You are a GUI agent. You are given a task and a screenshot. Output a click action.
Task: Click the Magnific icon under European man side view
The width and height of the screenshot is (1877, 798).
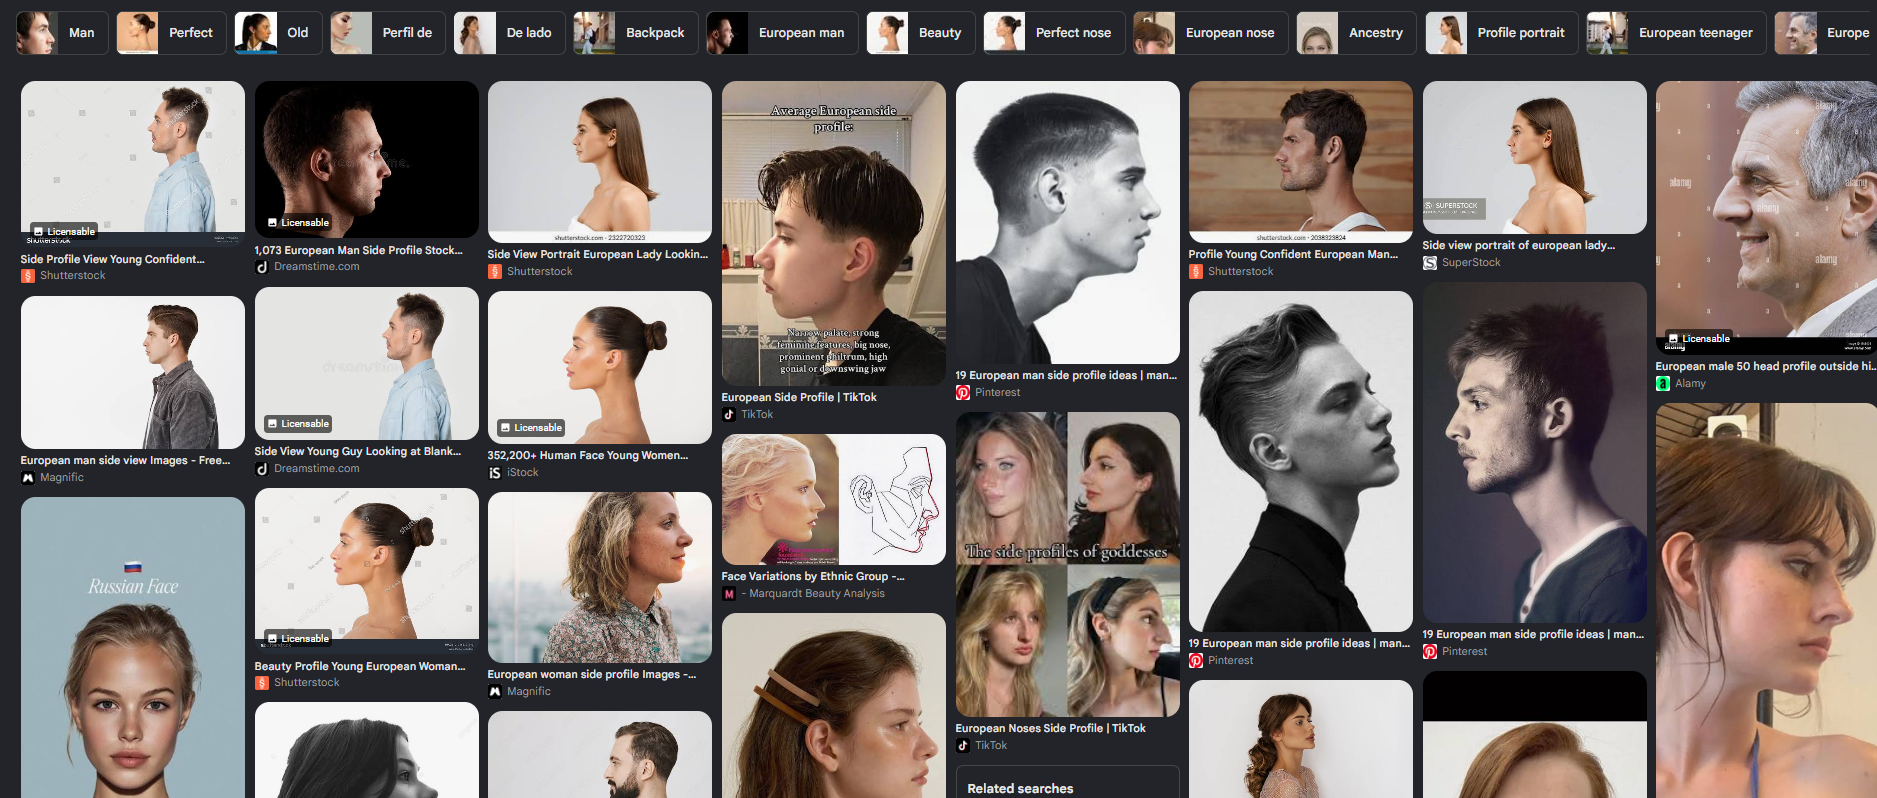pyautogui.click(x=28, y=478)
